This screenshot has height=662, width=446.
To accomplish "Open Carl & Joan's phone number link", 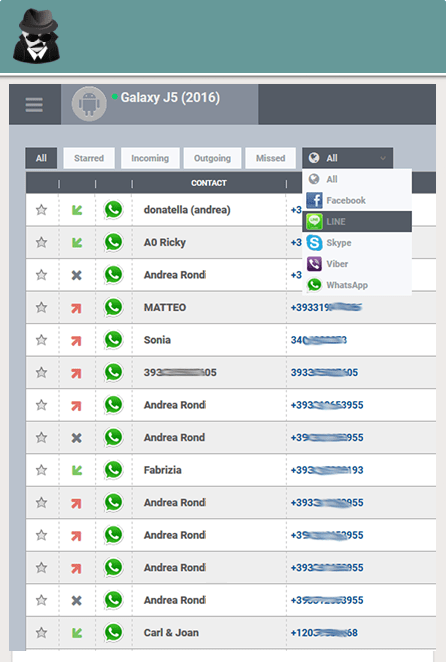I will click(x=324, y=632).
